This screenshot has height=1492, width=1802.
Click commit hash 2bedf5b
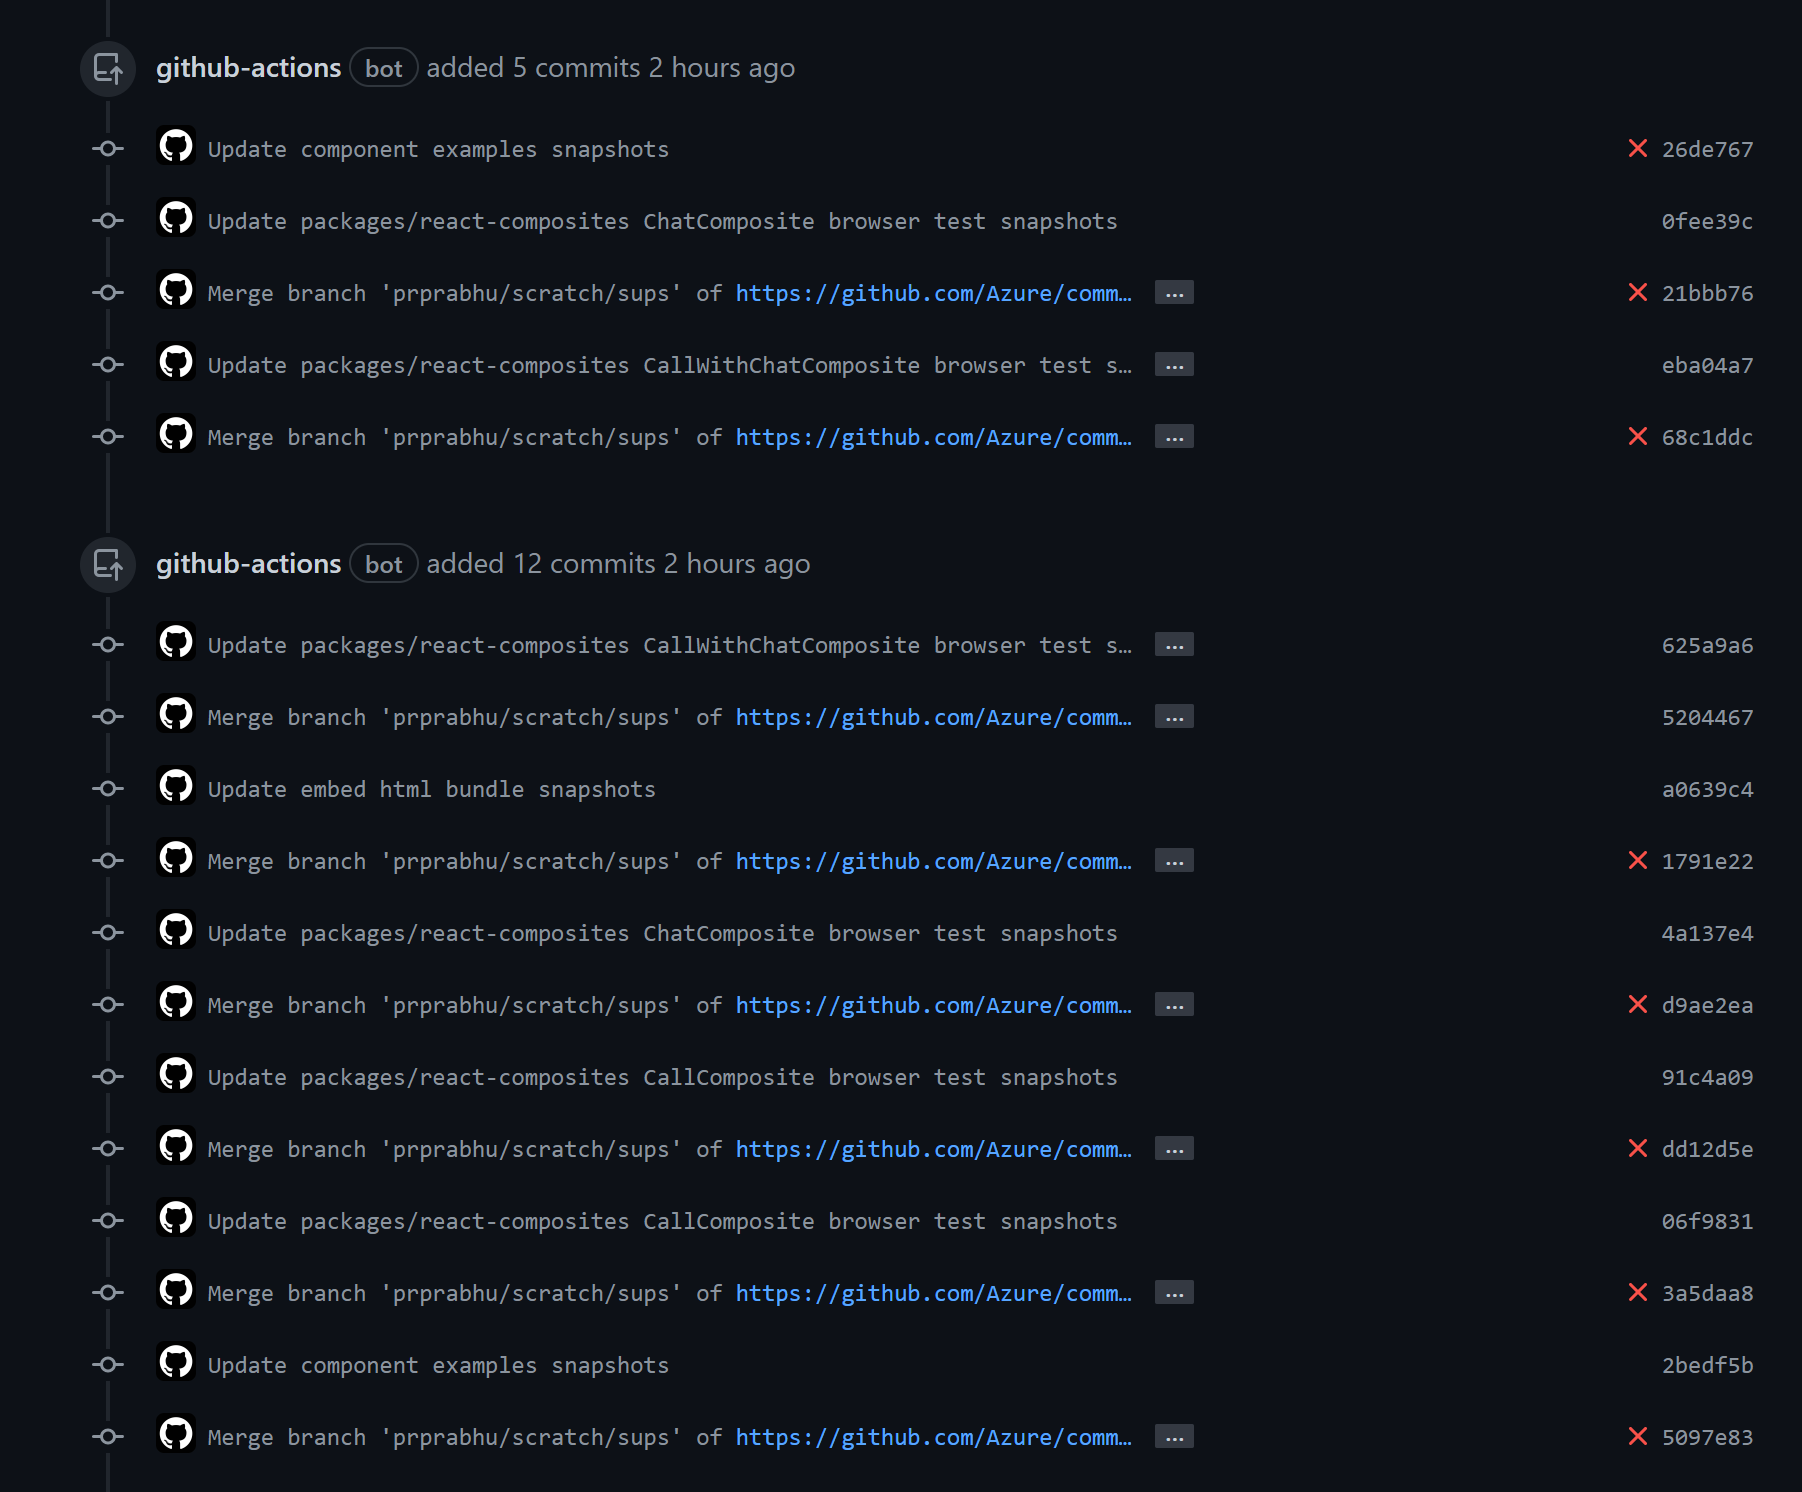tap(1706, 1365)
